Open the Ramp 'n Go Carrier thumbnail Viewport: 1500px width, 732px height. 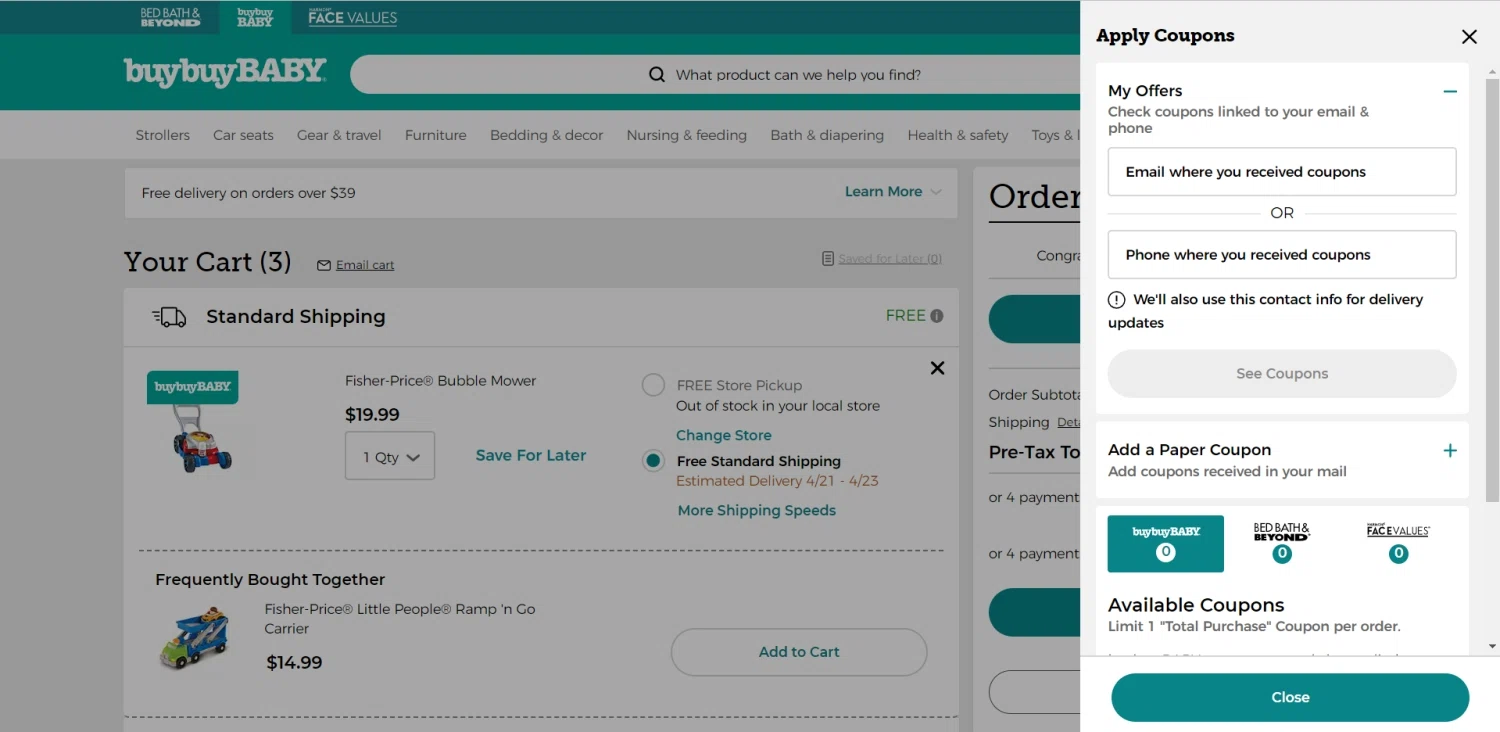194,638
